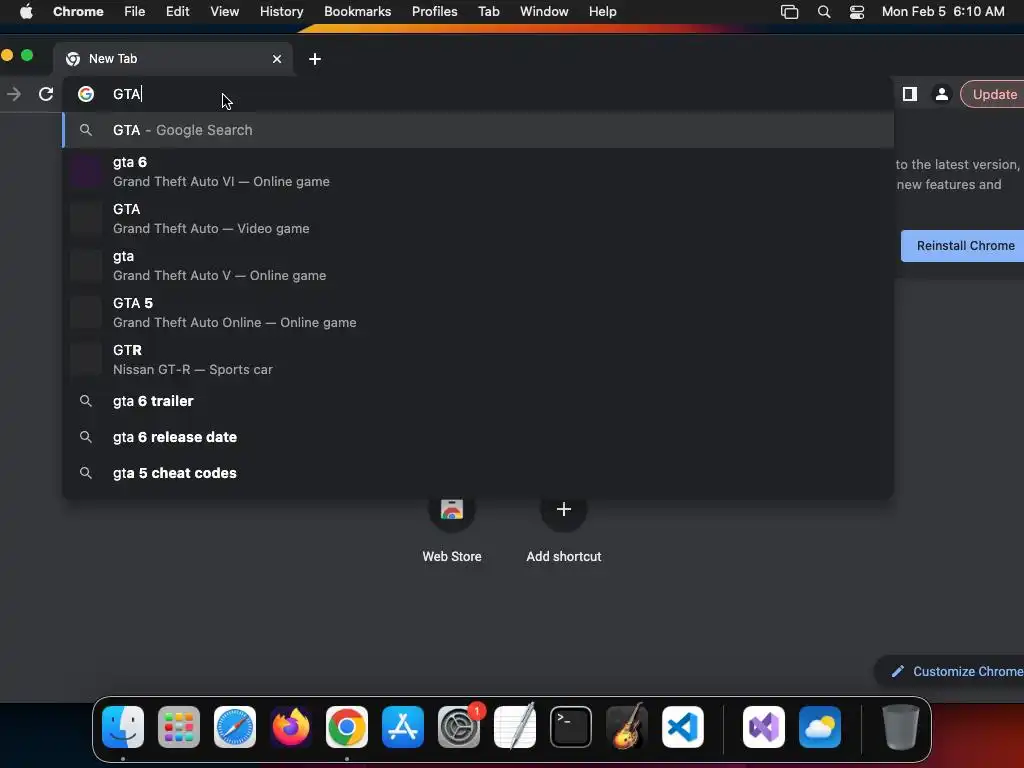The image size is (1024, 768).
Task: Open Visual Studio Code from the dock
Action: tap(683, 727)
